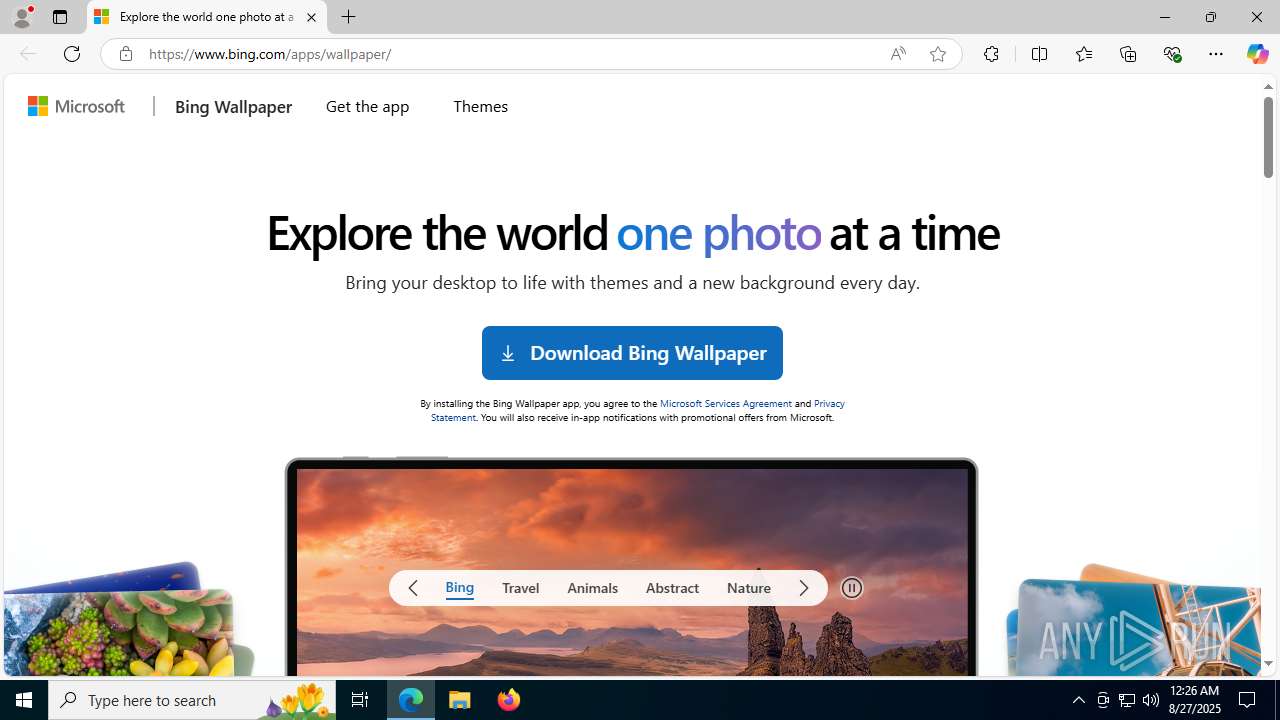The width and height of the screenshot is (1280, 720).
Task: Click the scrollbar down arrow
Action: pyautogui.click(x=1268, y=663)
